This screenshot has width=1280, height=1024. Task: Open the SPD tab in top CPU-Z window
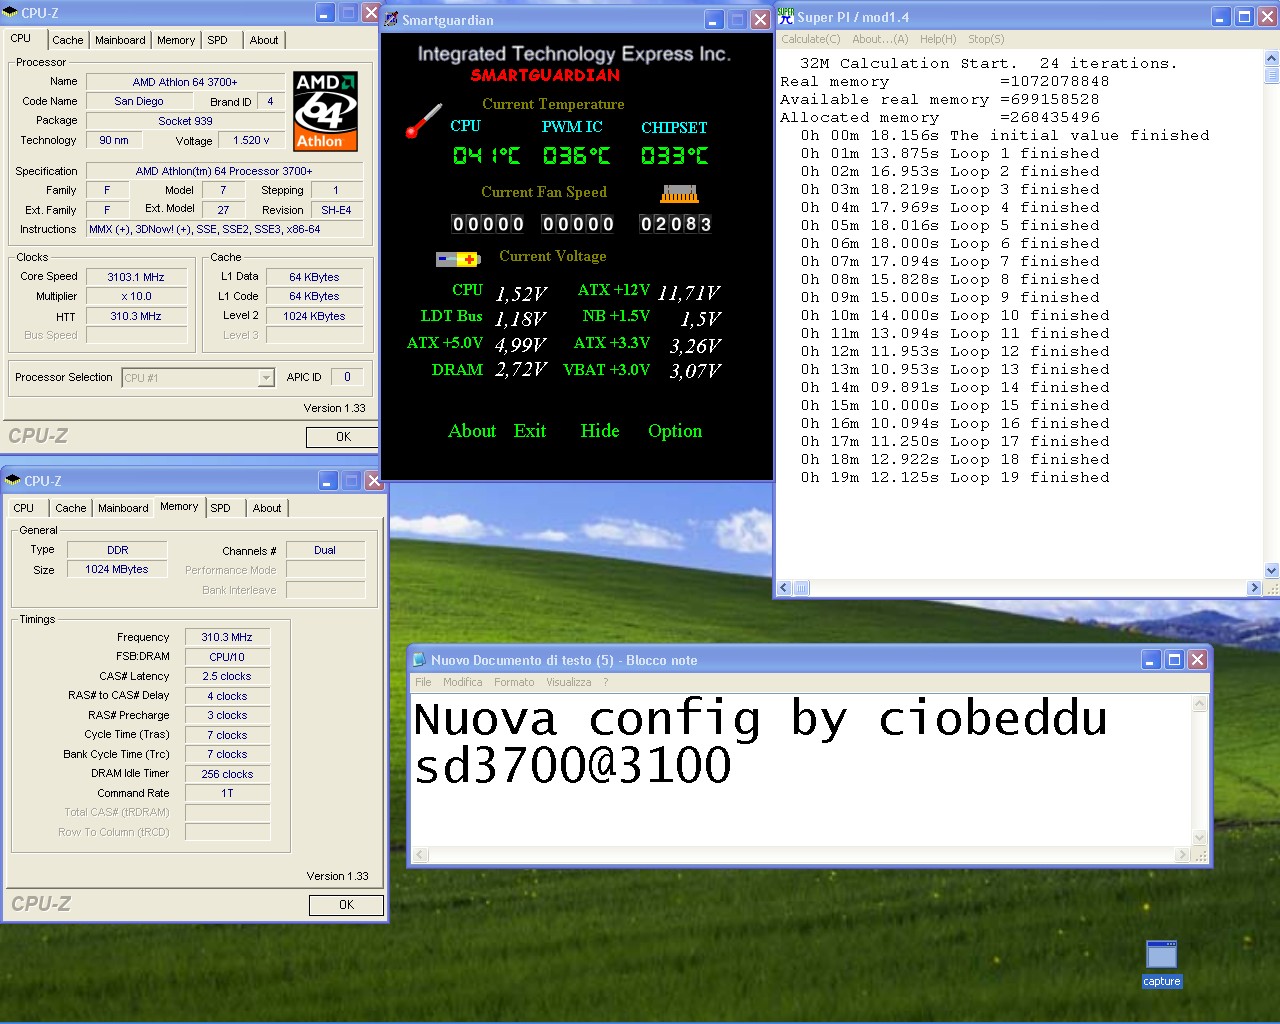tap(217, 40)
